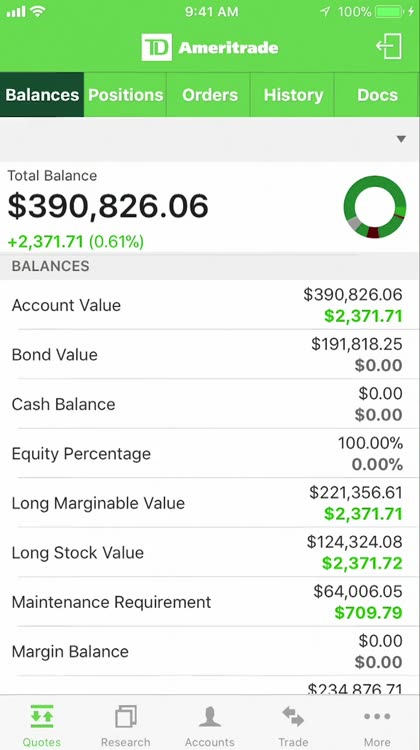Image resolution: width=420 pixels, height=750 pixels.
Task: Switch to the Positions tab
Action: pyautogui.click(x=125, y=95)
